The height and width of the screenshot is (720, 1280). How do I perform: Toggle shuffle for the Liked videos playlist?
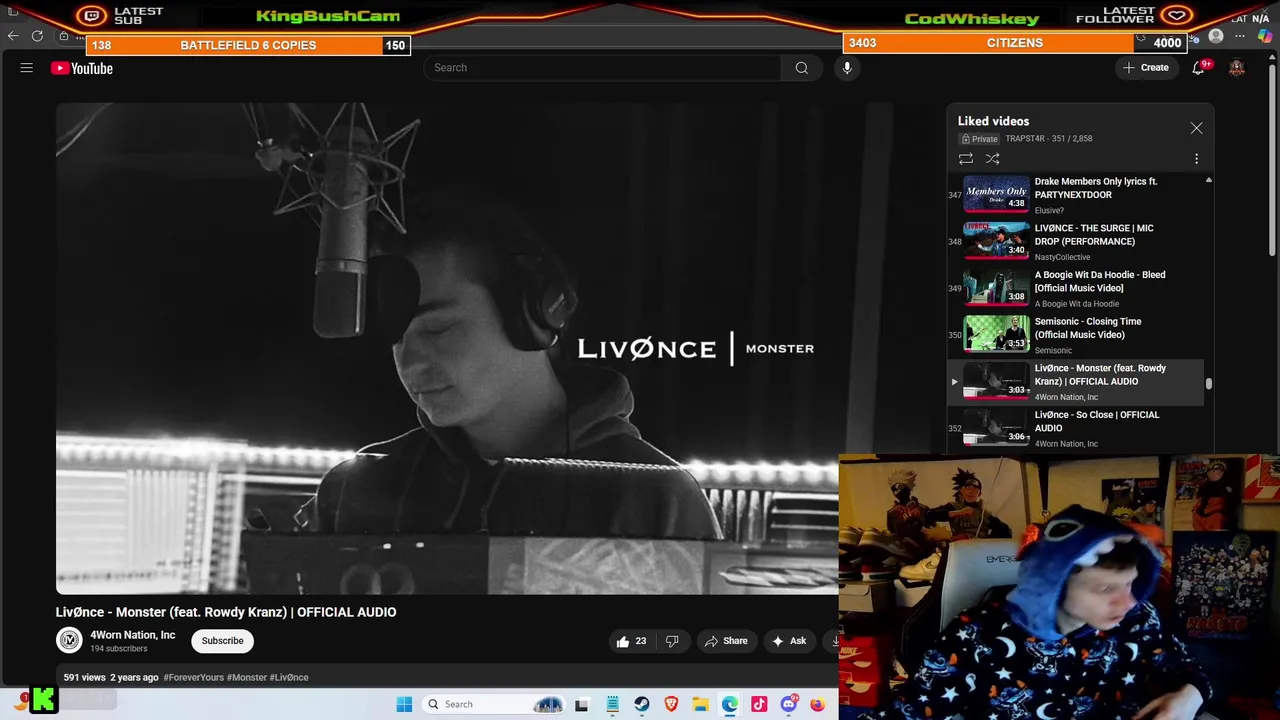pyautogui.click(x=993, y=159)
